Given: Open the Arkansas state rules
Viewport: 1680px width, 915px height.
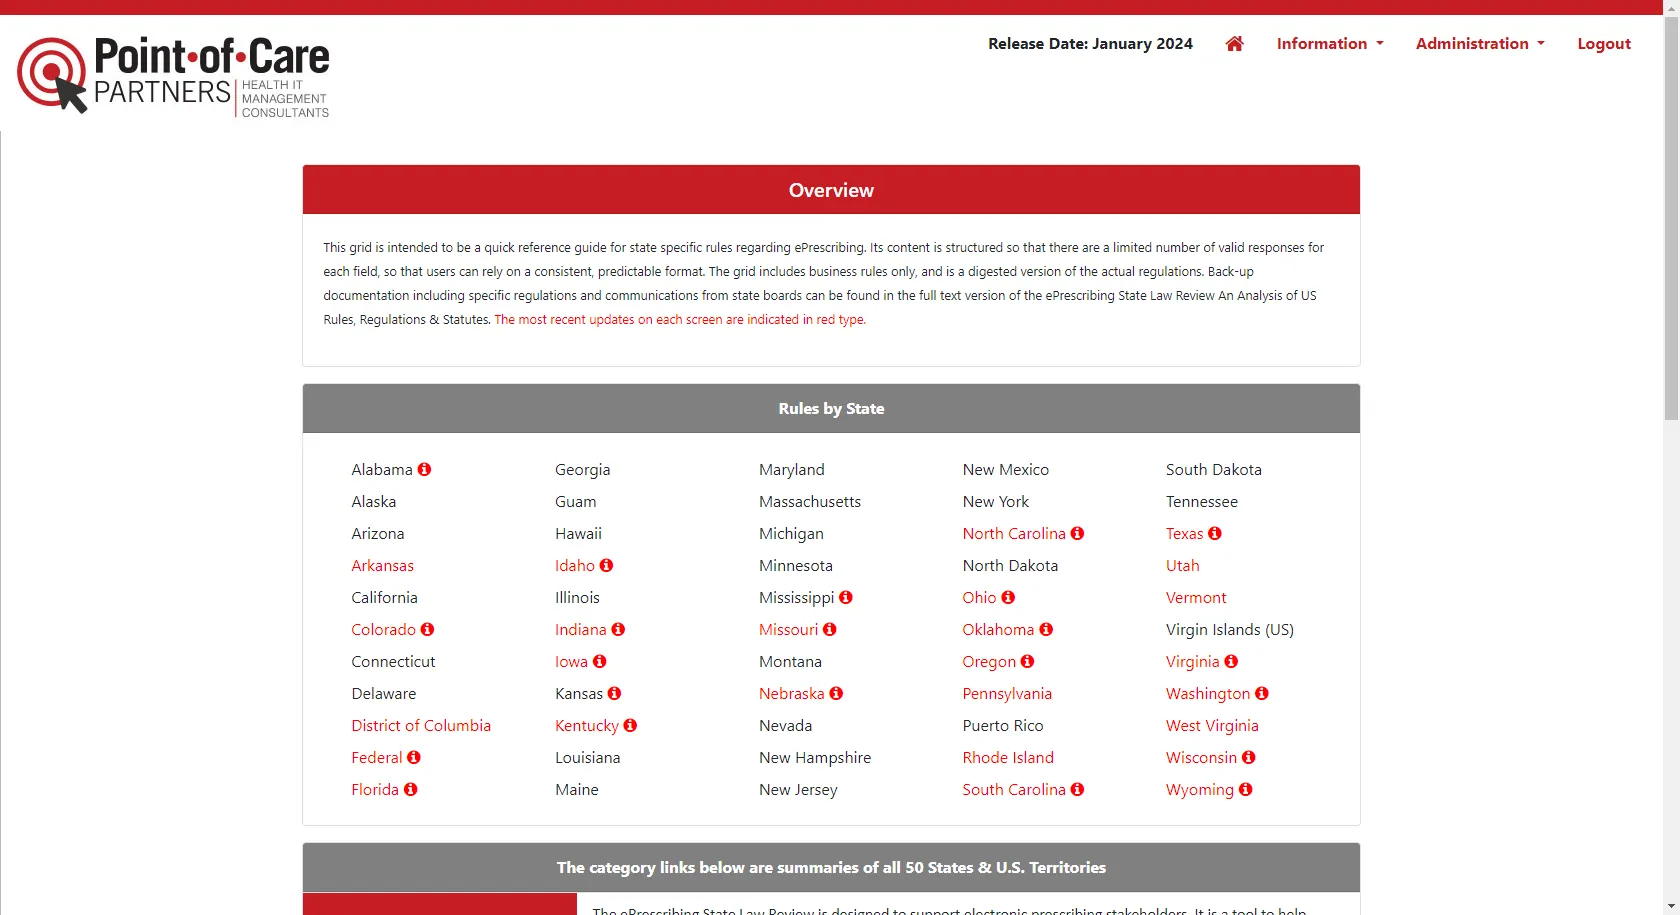Looking at the screenshot, I should (x=382, y=565).
